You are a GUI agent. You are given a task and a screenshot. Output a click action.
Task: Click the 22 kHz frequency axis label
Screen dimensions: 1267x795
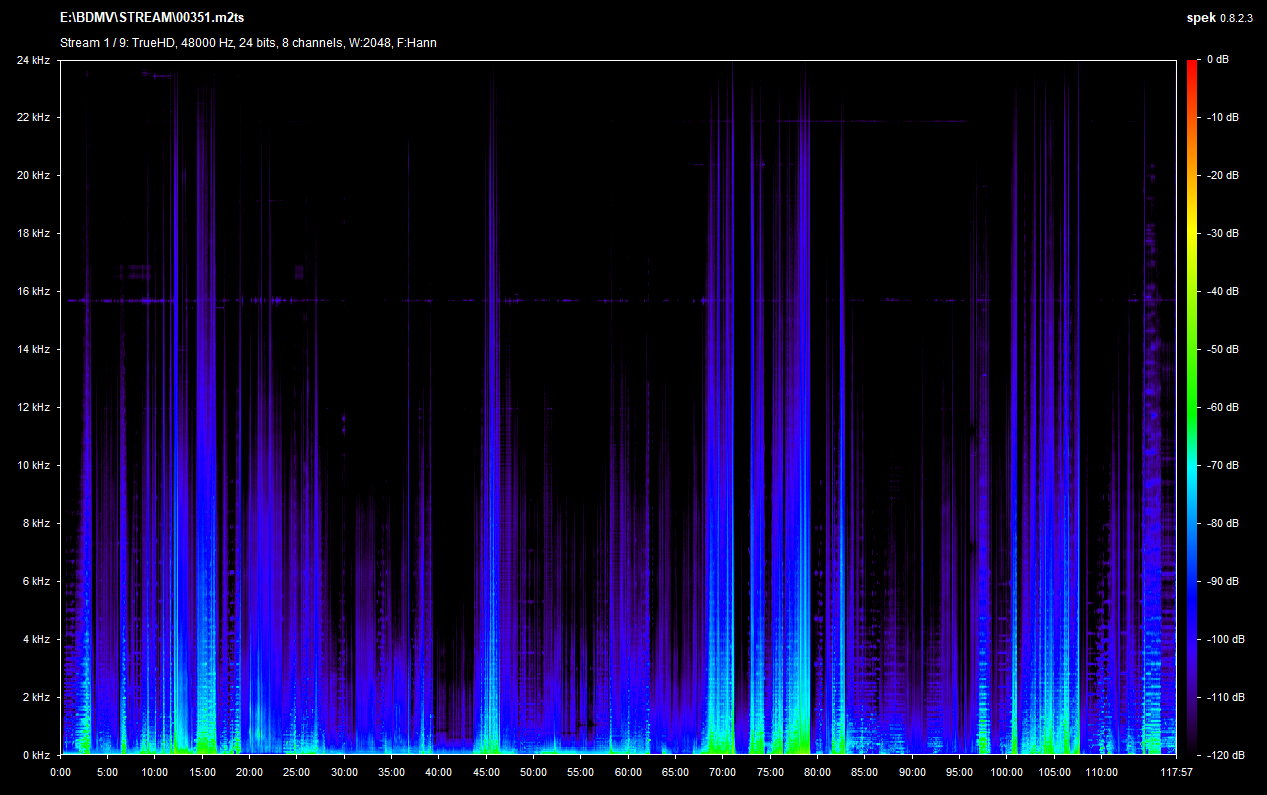click(x=32, y=118)
